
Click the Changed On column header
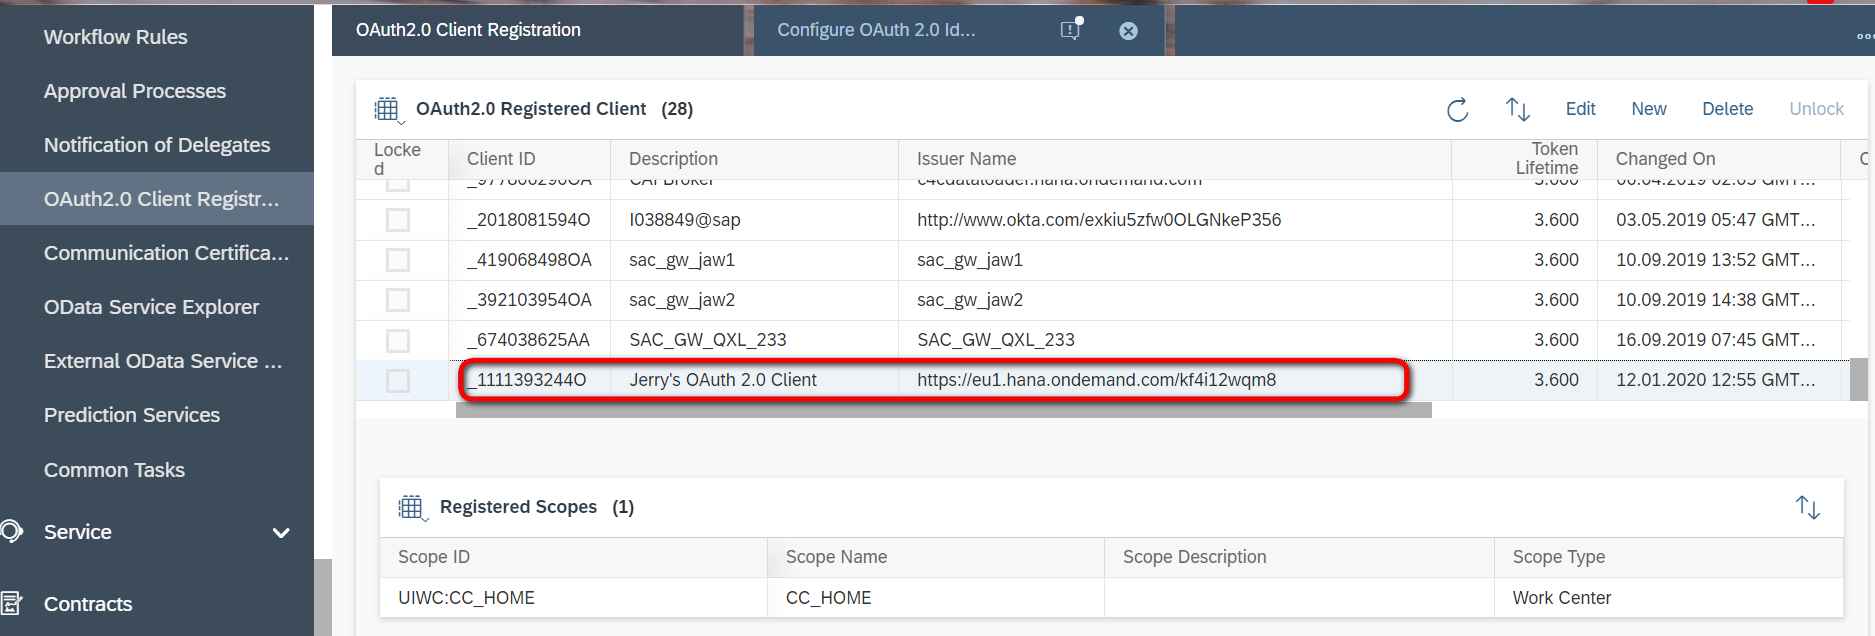tap(1719, 159)
